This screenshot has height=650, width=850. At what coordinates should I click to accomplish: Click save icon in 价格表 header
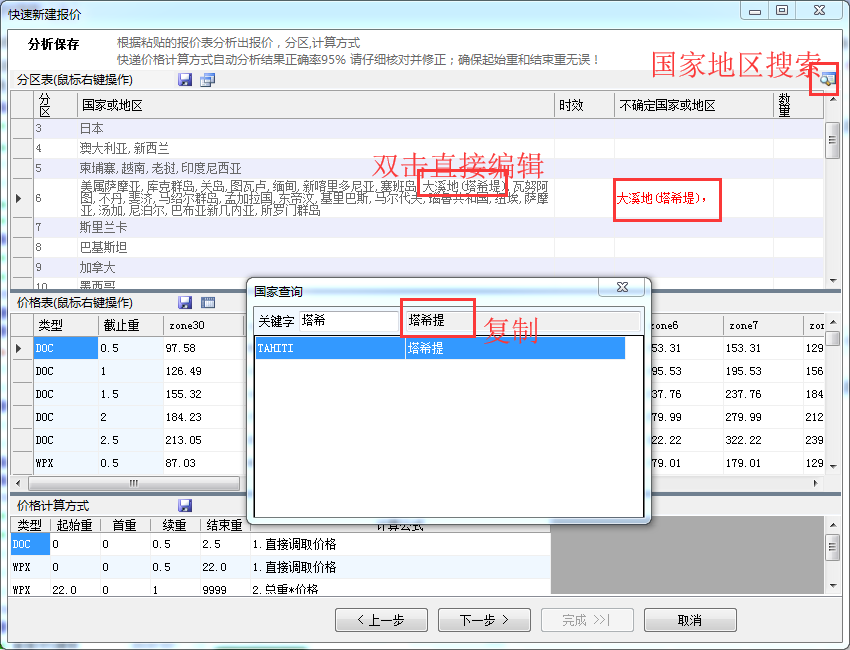[185, 302]
